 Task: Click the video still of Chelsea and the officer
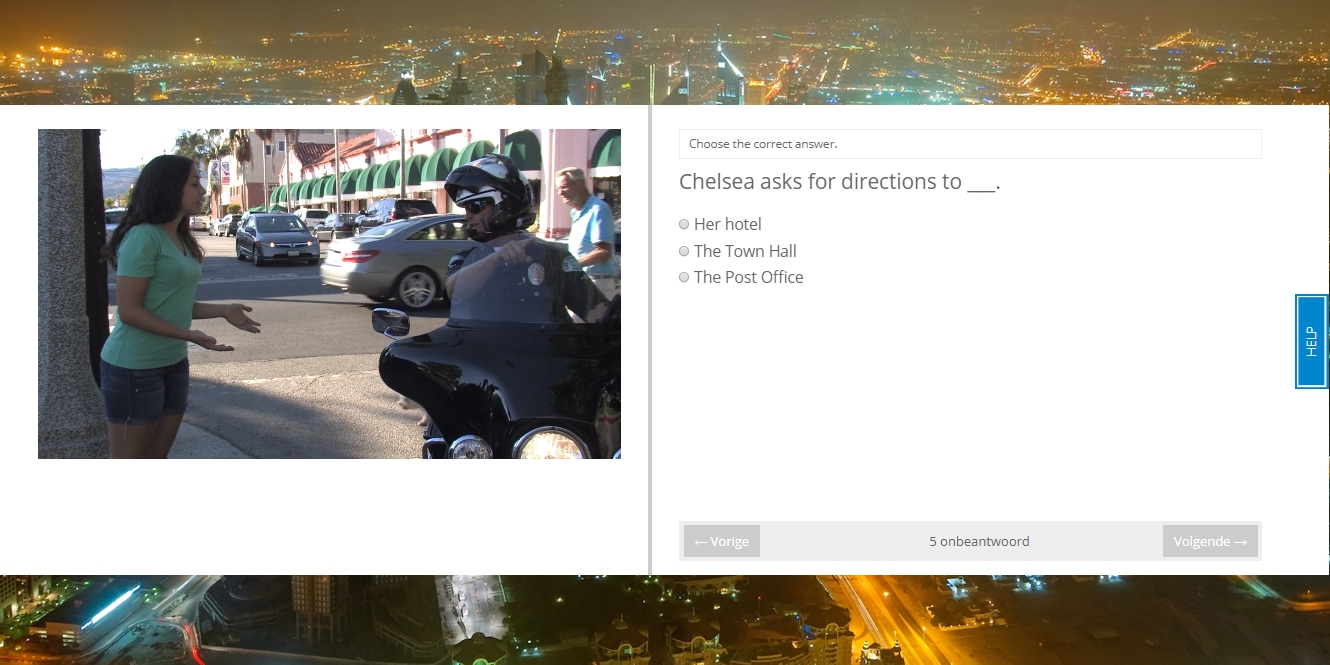(329, 294)
